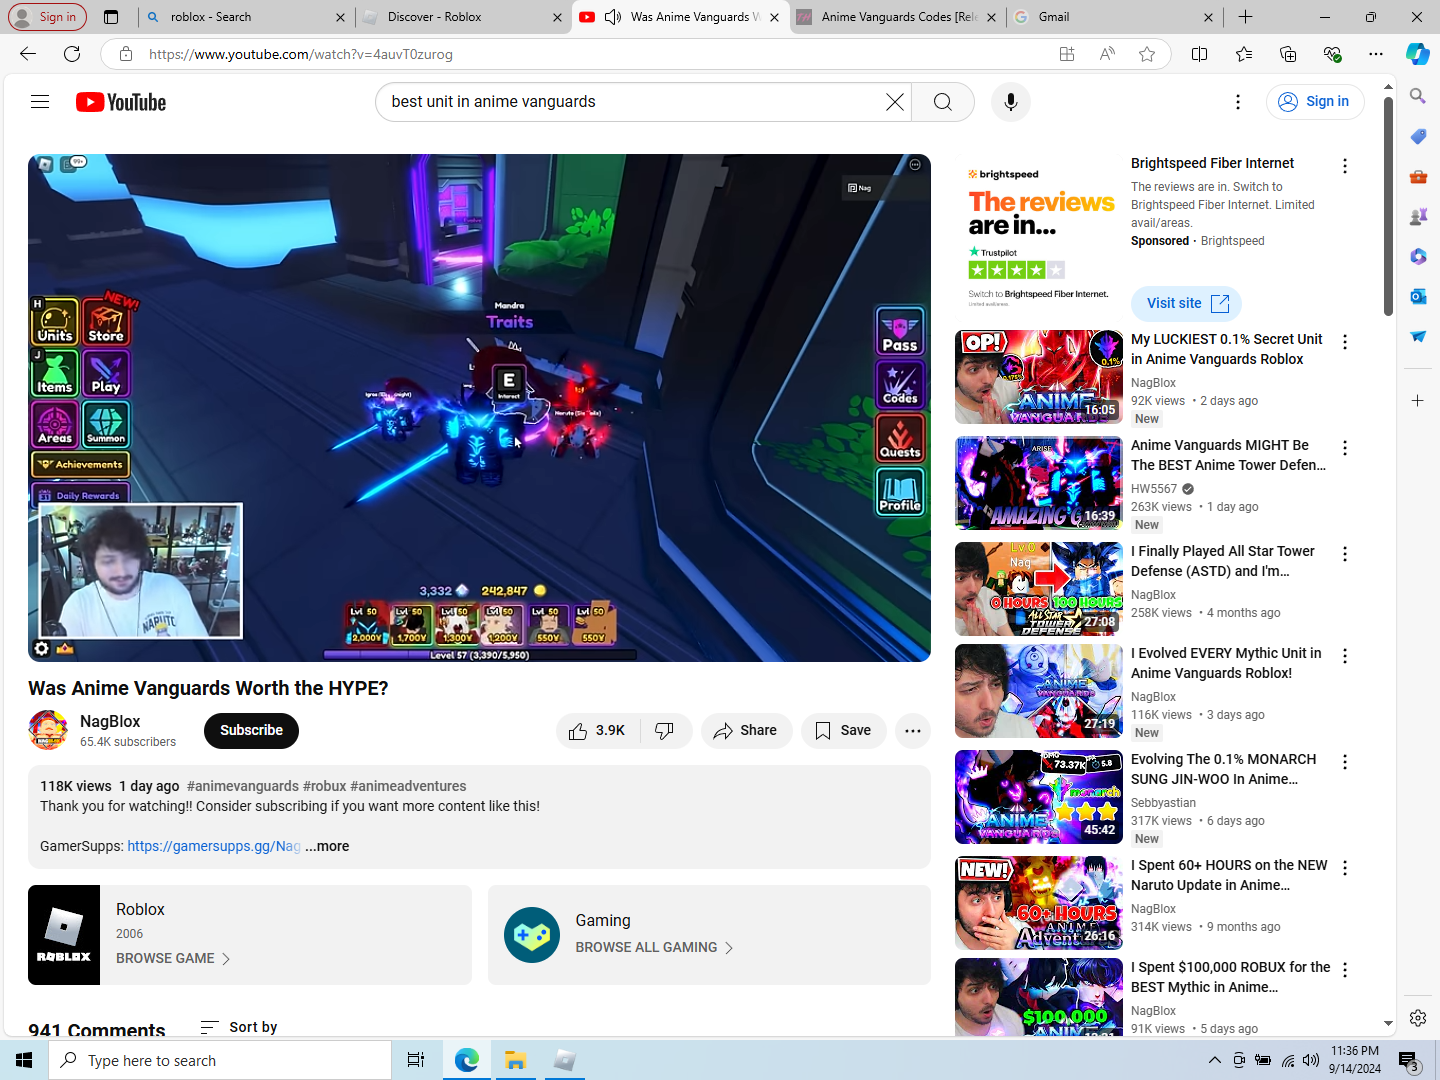This screenshot has height=1080, width=1440.
Task: Open a new browser tab
Action: coord(1245,17)
